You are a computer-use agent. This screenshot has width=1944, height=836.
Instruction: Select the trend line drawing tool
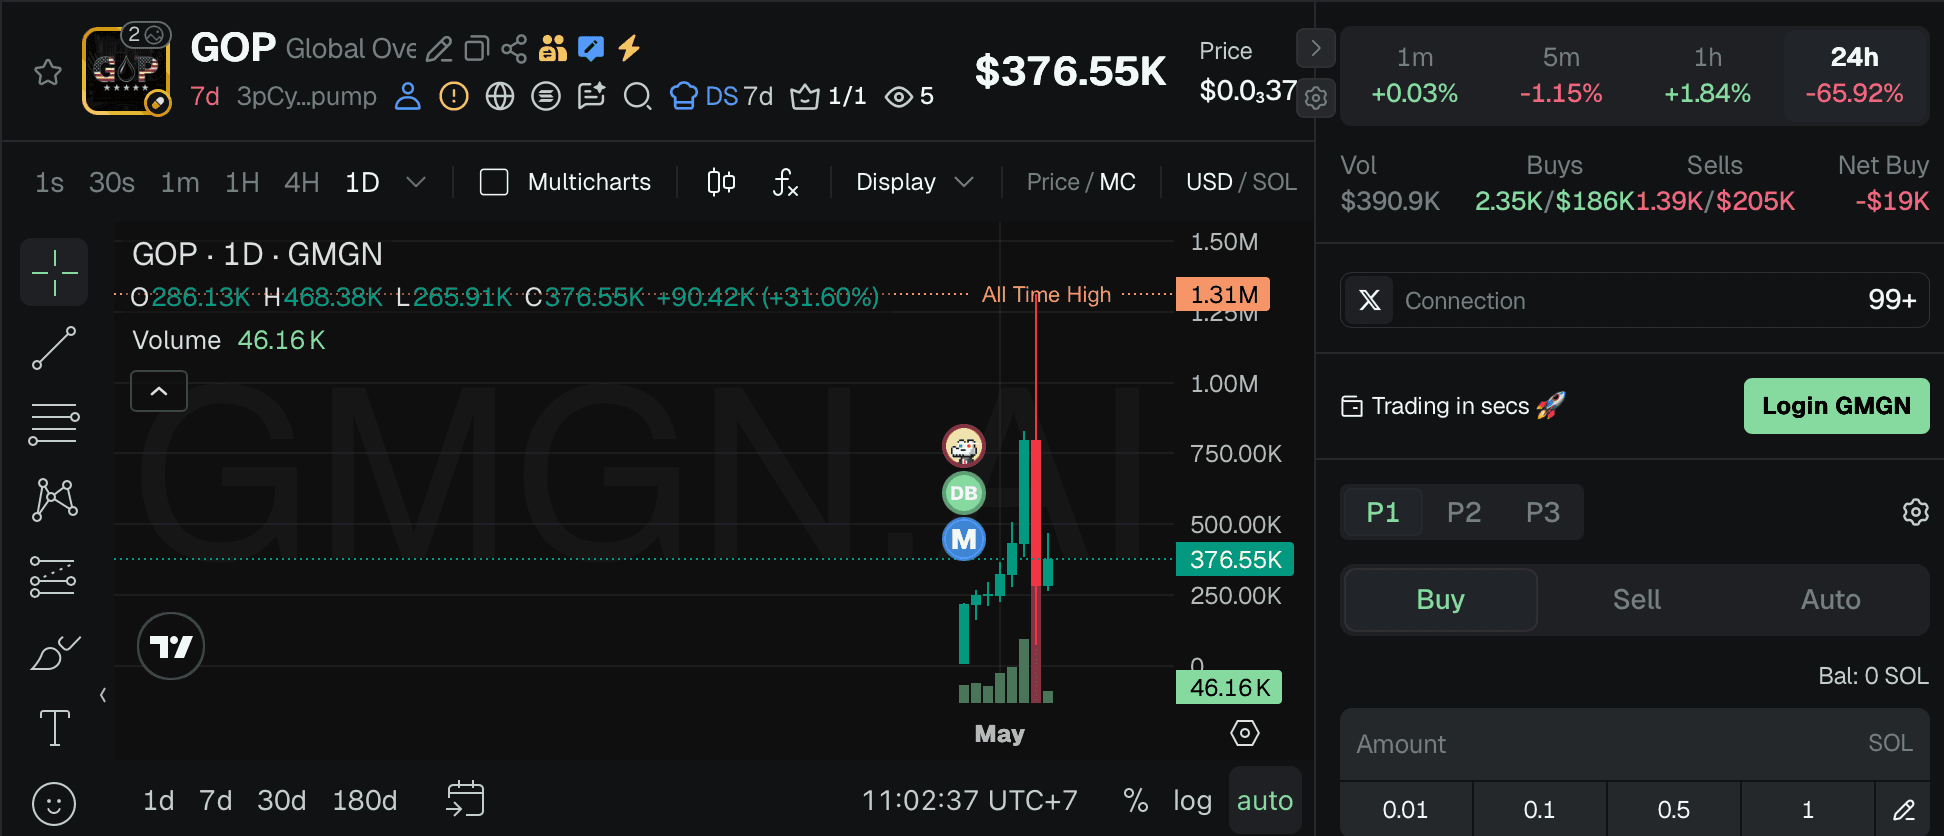click(54, 348)
